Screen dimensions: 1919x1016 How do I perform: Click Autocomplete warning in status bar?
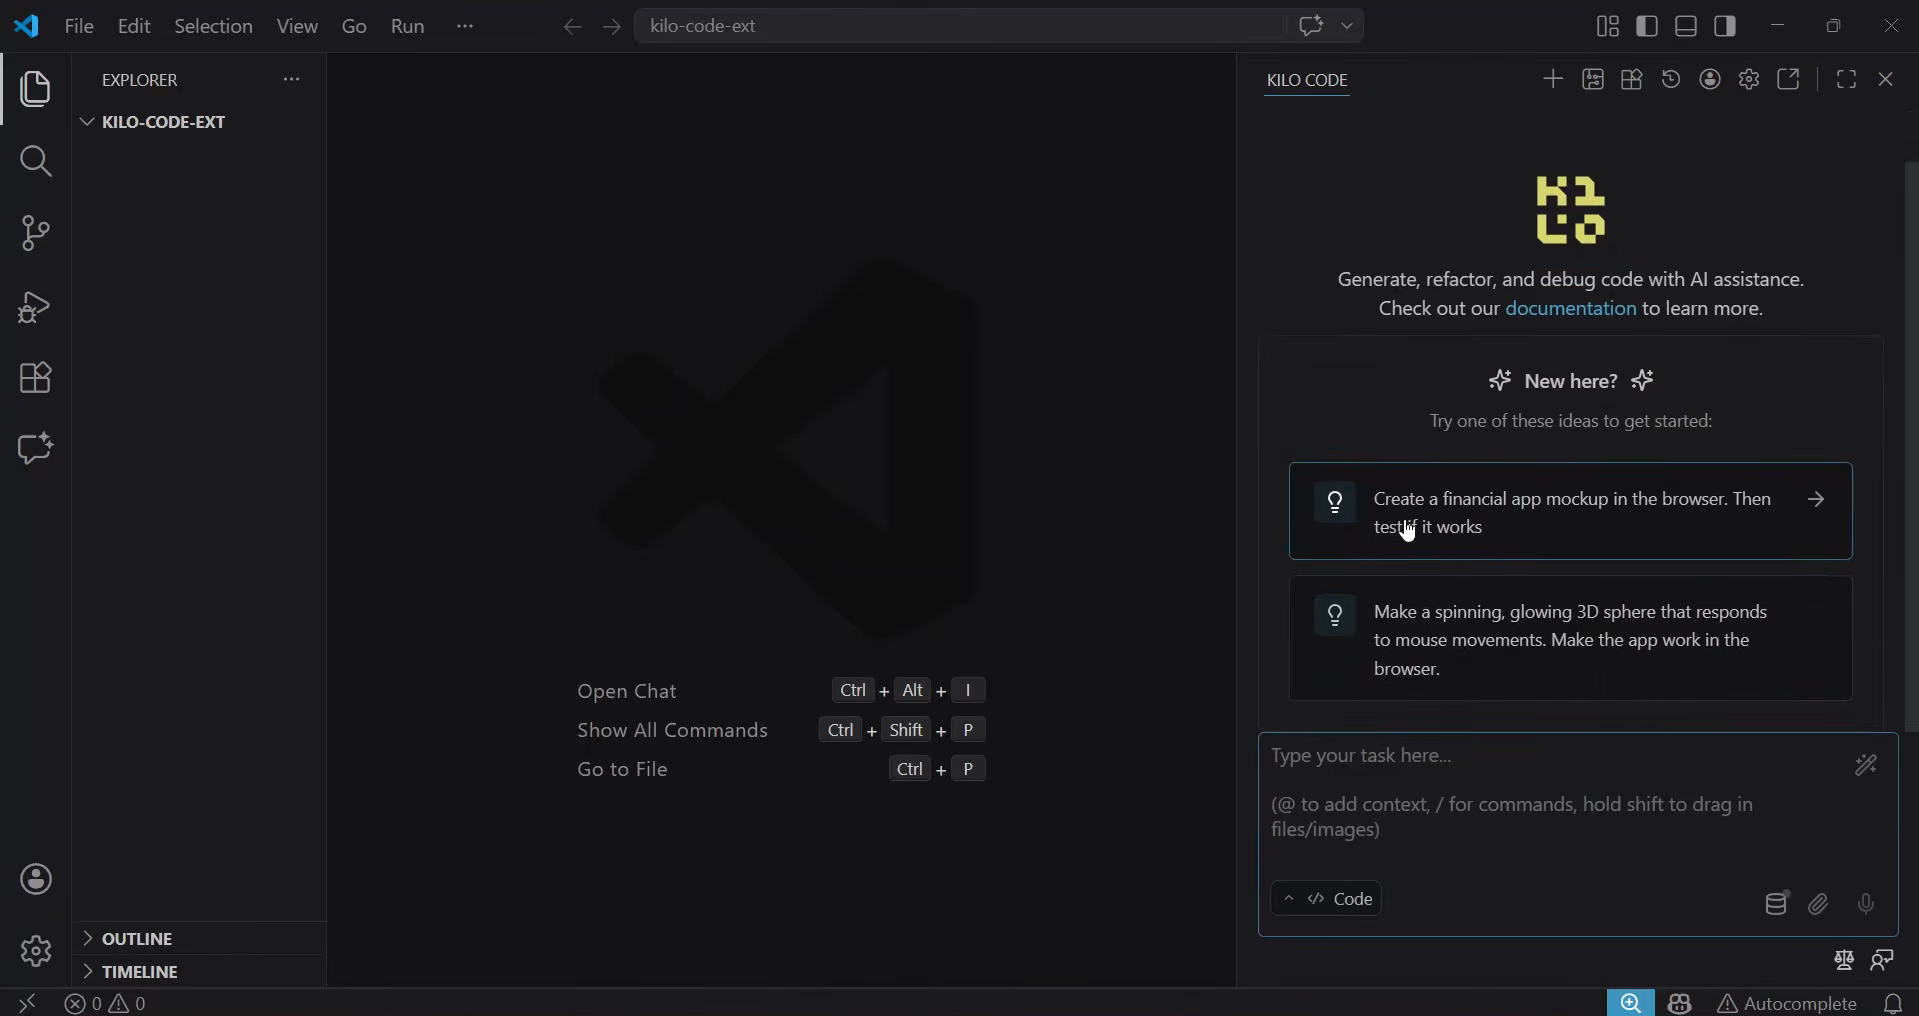[1787, 1003]
